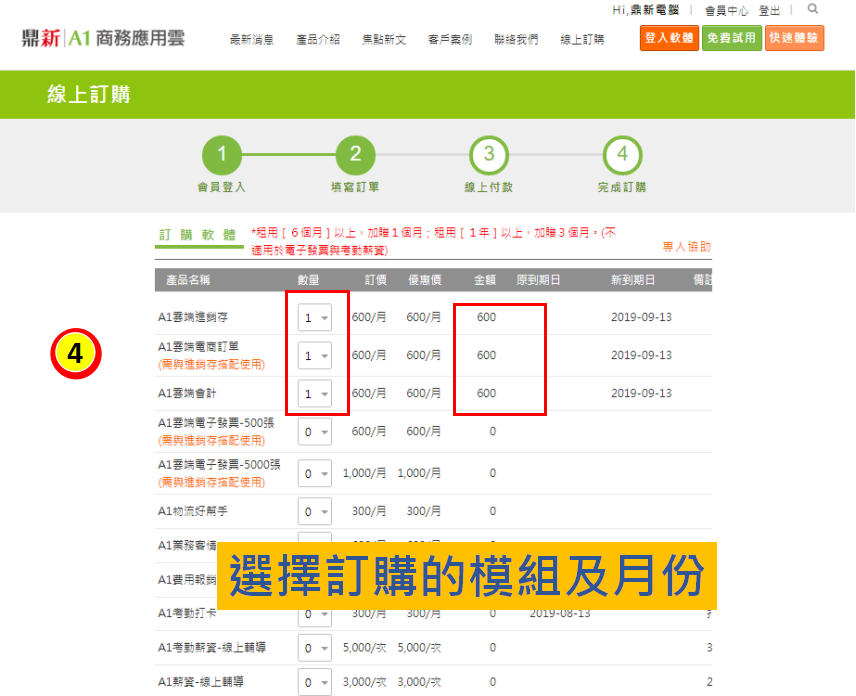The width and height of the screenshot is (856, 696).
Task: Open quantity dropdown for A1雲端電商訂單
Action: [315, 355]
